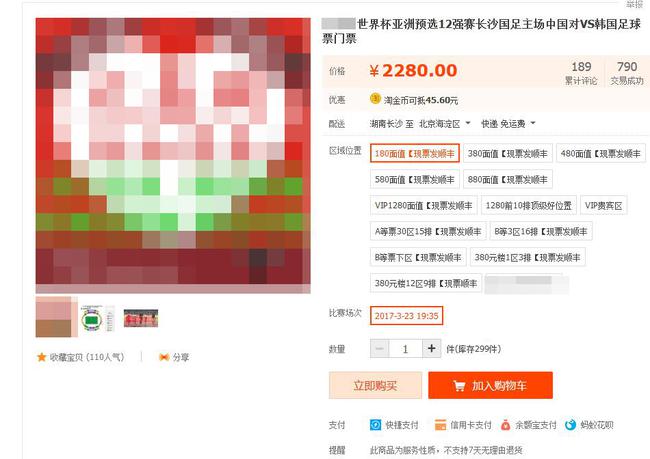Increase quantity with the plus button
Screen dimensions: 650x459
(432, 348)
